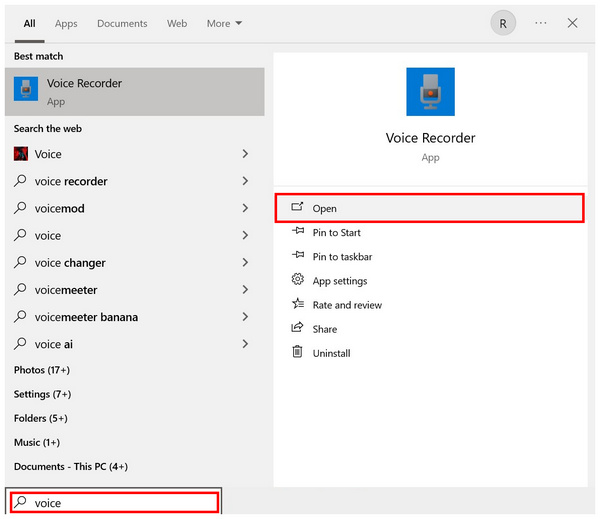600x519 pixels.
Task: Choose Rate and review
Action: (347, 305)
